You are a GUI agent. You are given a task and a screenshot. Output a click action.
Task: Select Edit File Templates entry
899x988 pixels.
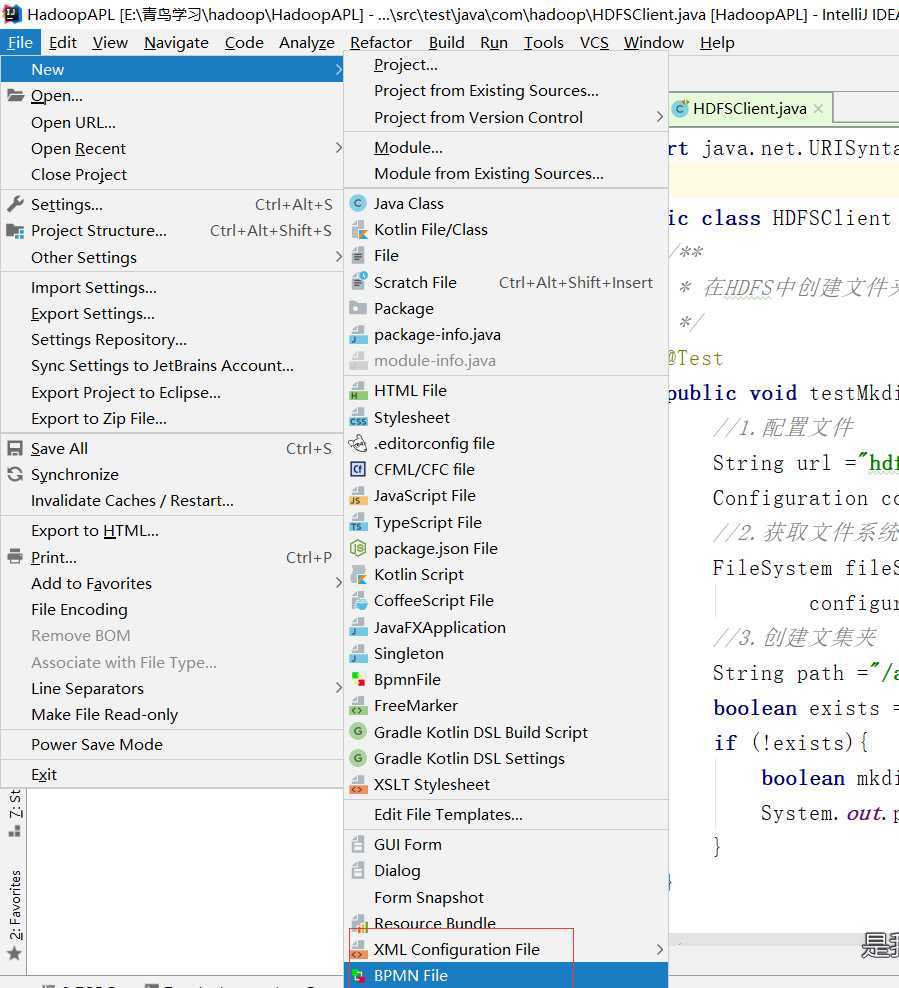[x=448, y=814]
